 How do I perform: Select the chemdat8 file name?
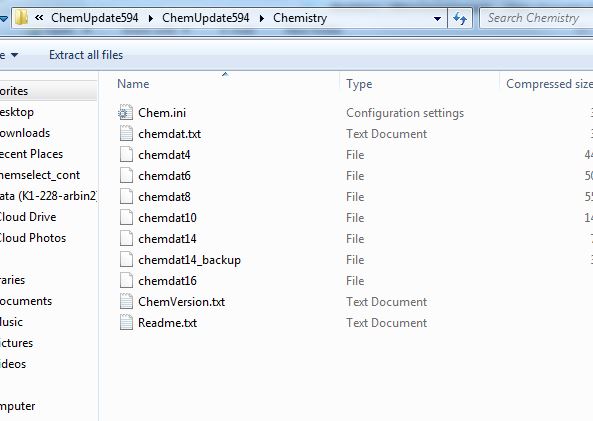(x=164, y=197)
